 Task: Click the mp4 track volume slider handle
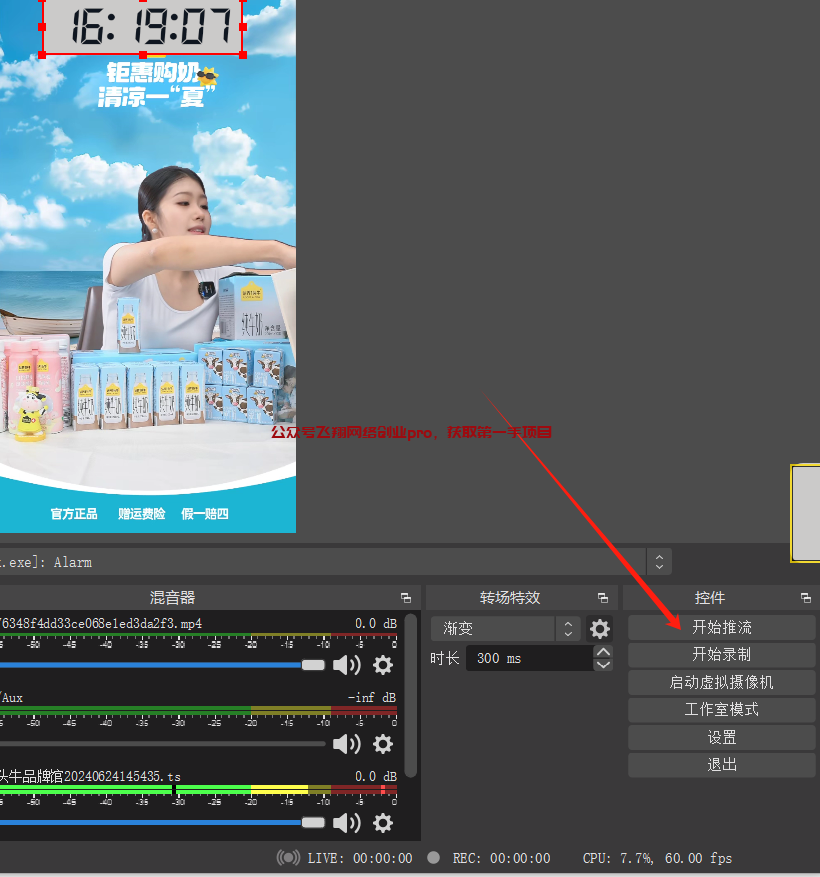(x=313, y=665)
